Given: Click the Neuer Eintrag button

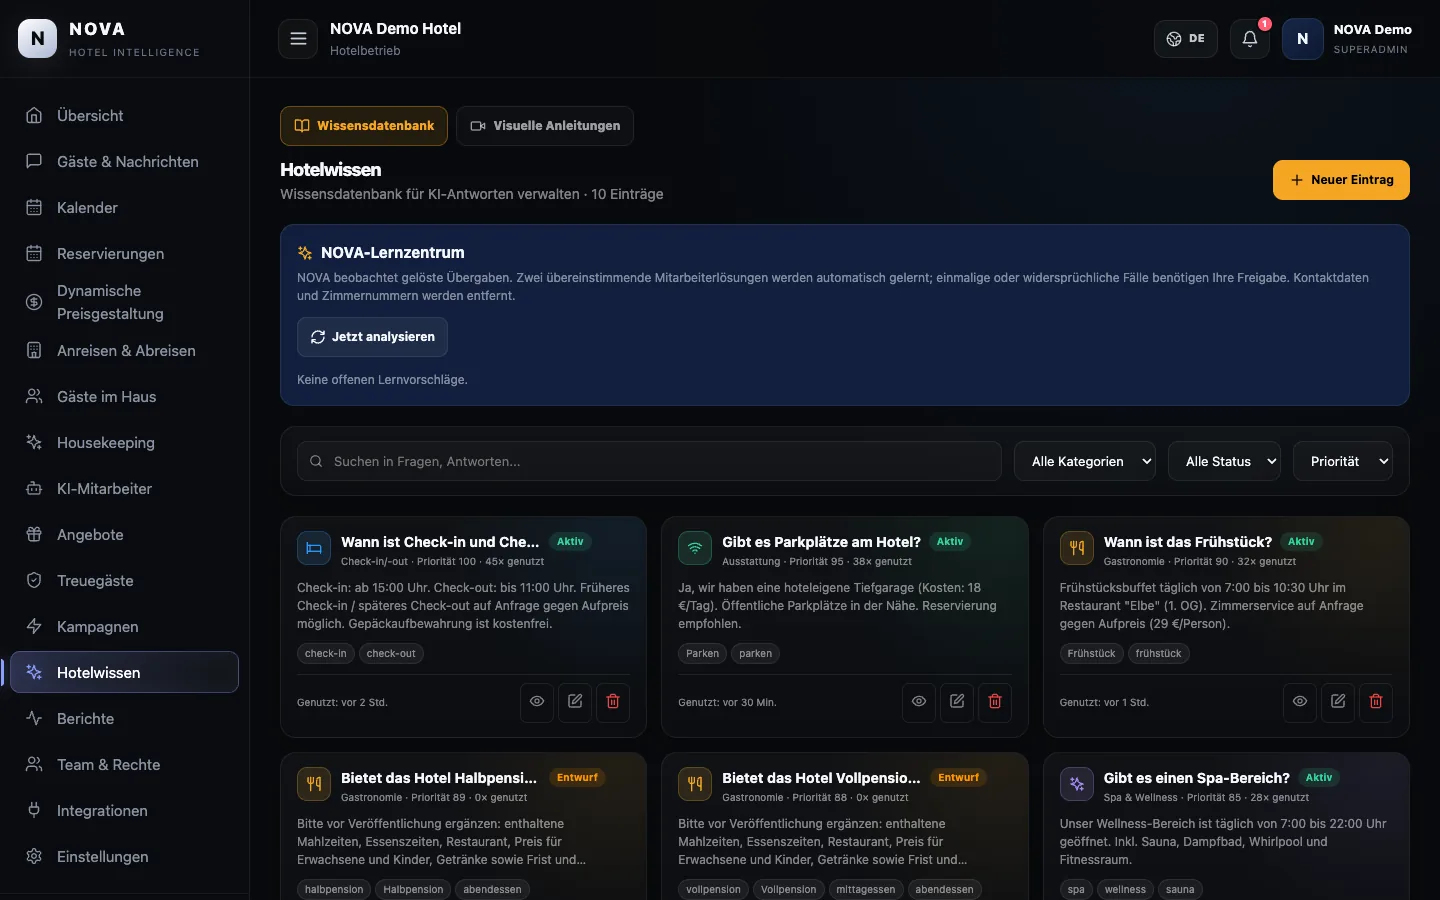Looking at the screenshot, I should (1341, 180).
